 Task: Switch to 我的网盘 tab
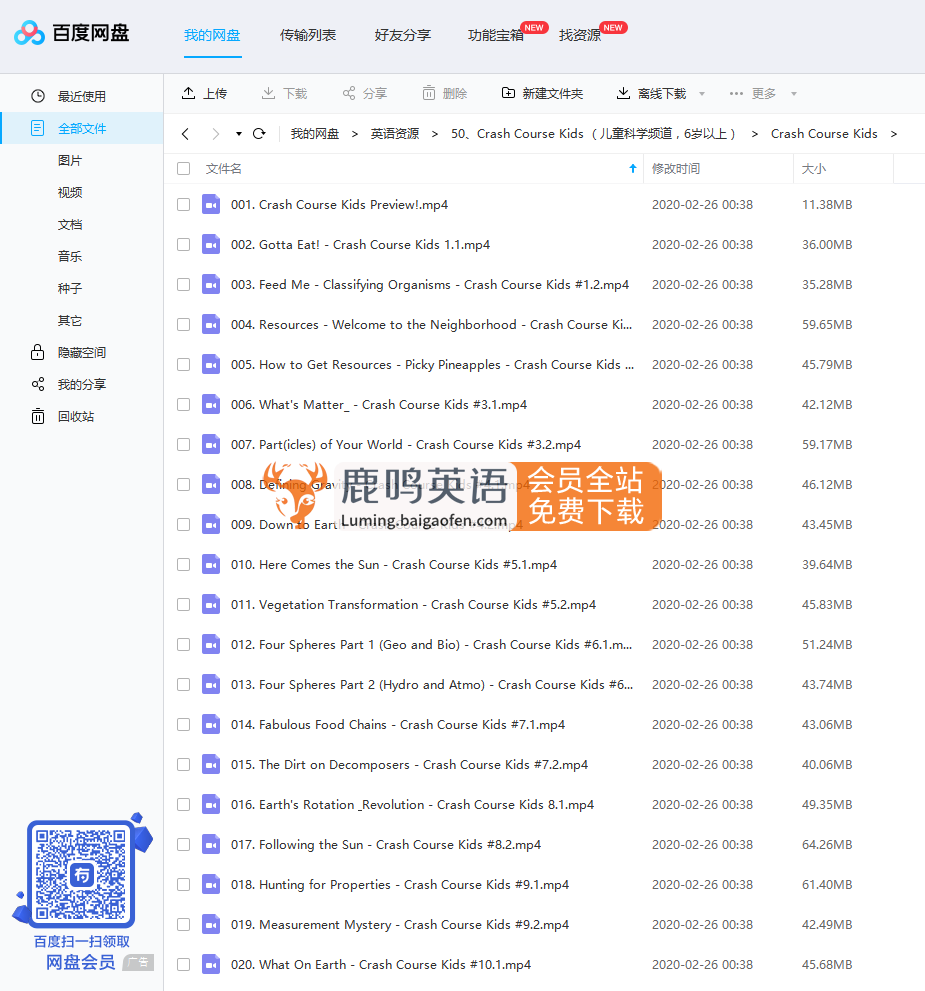pyautogui.click(x=212, y=35)
